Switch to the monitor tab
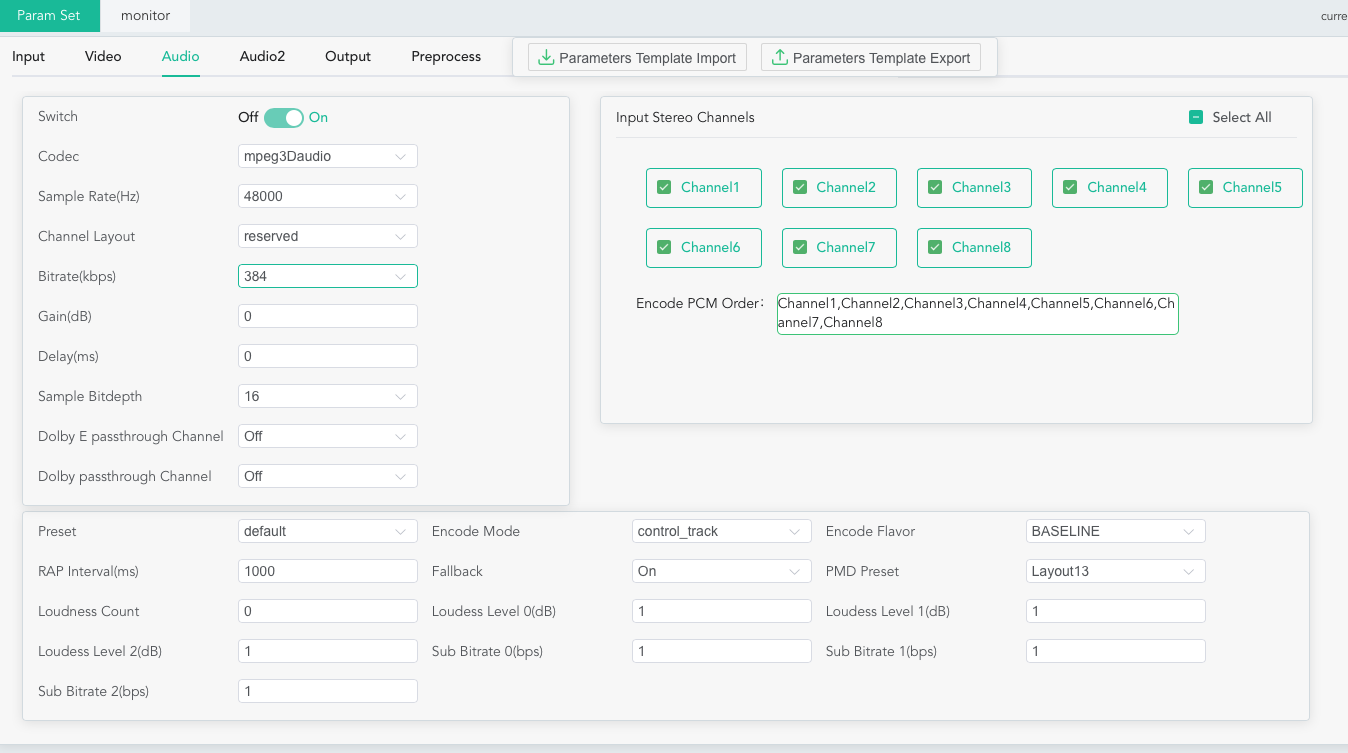The width and height of the screenshot is (1348, 753). click(145, 16)
